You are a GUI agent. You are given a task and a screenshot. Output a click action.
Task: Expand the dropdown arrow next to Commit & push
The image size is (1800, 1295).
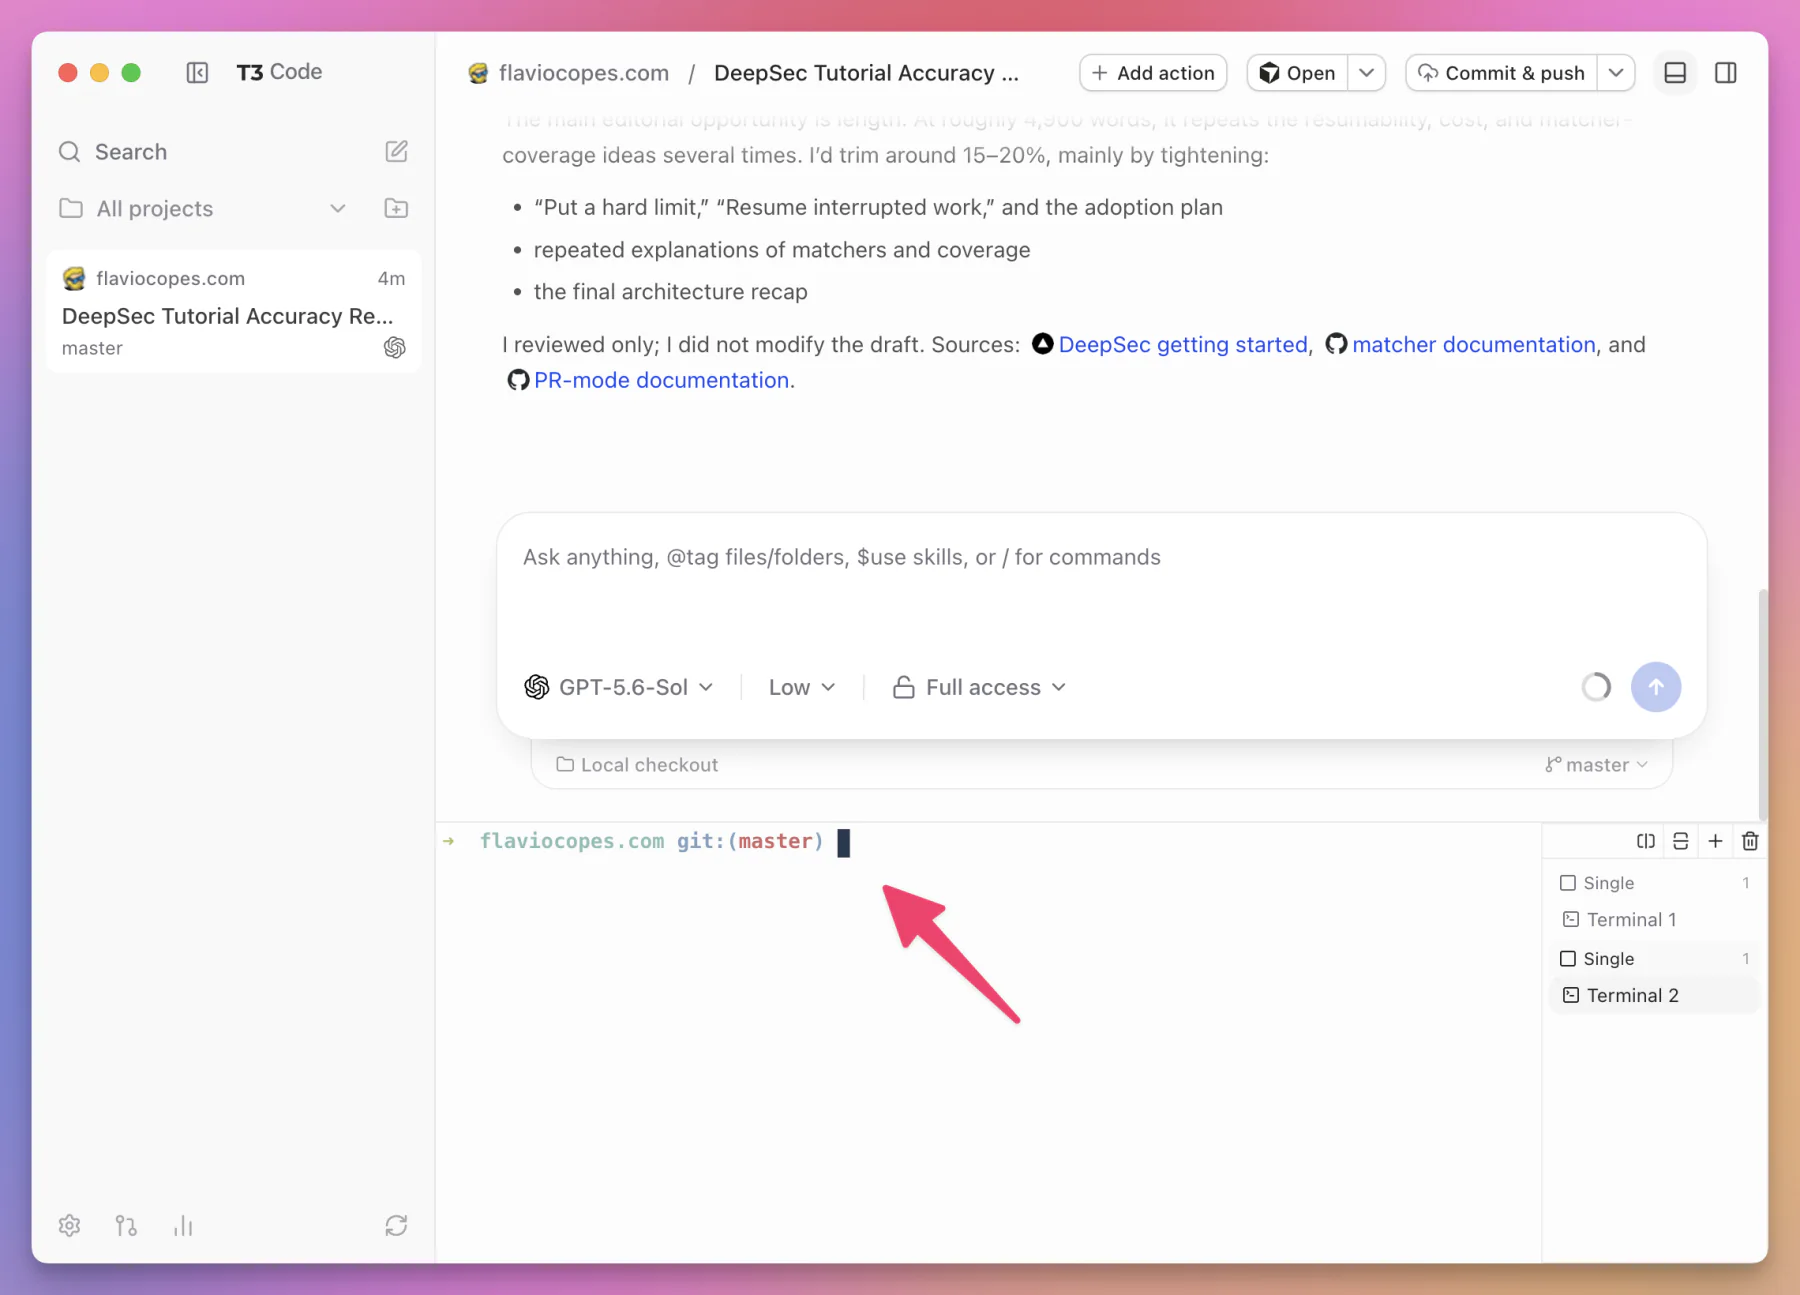[1615, 73]
